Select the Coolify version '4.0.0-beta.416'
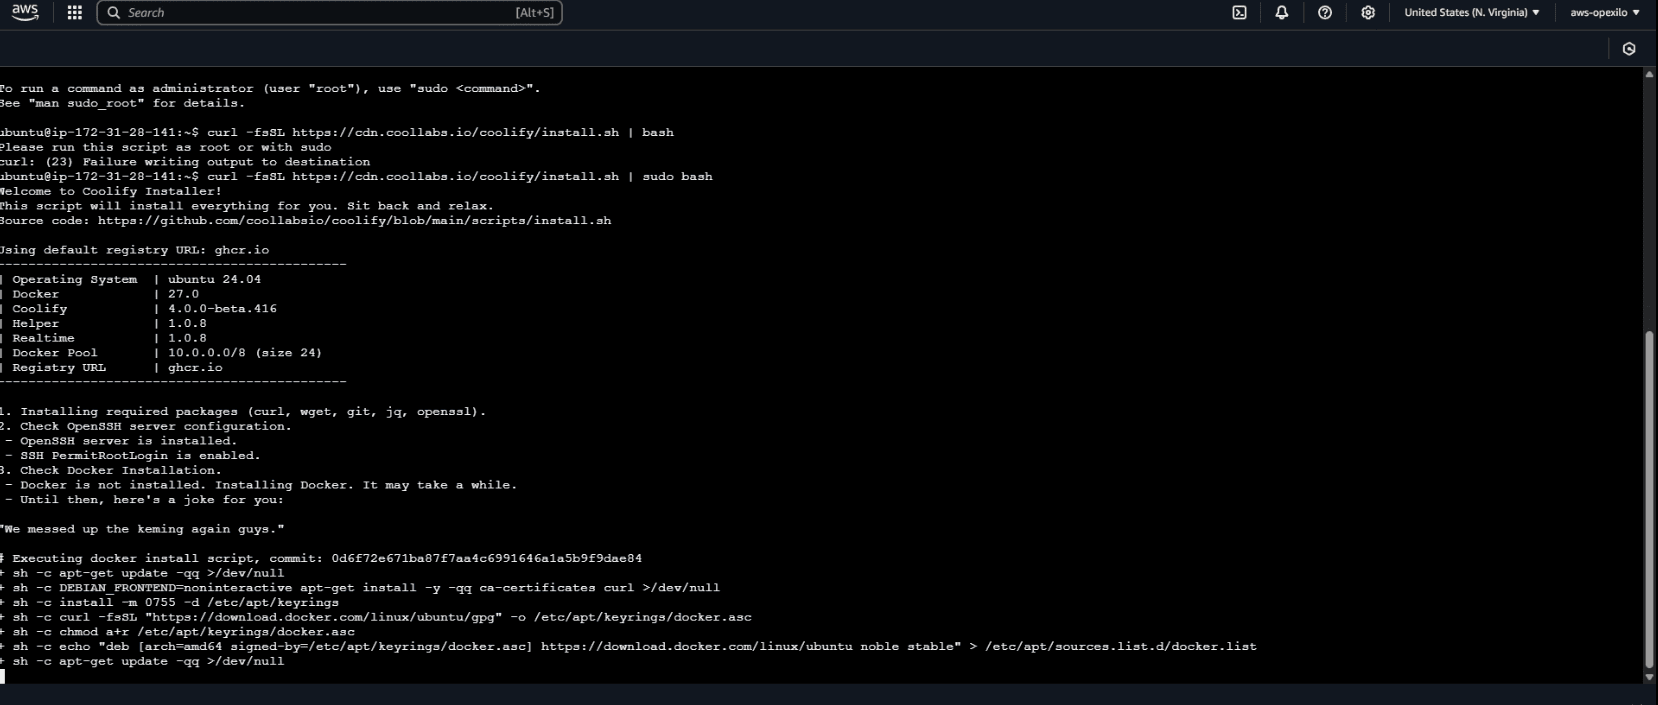1658x705 pixels. [x=222, y=309]
